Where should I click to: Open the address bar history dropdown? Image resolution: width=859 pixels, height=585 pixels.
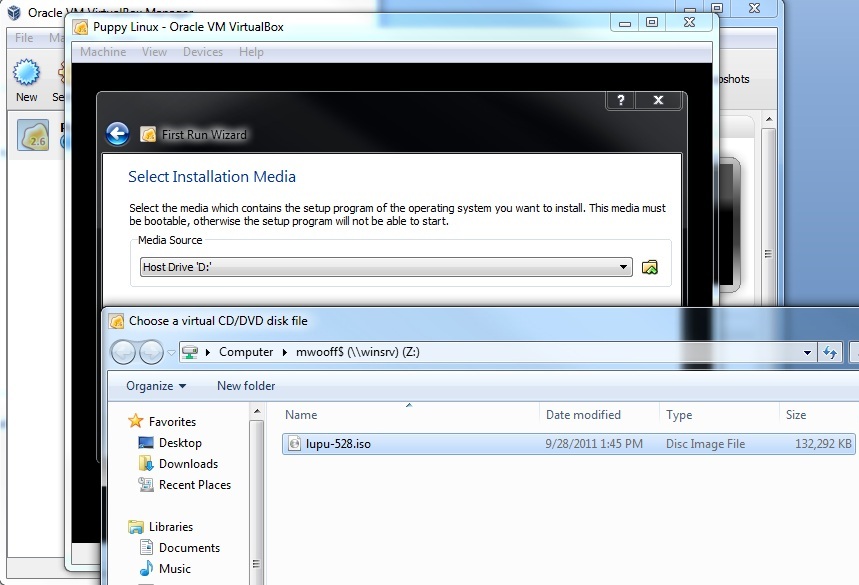[807, 352]
